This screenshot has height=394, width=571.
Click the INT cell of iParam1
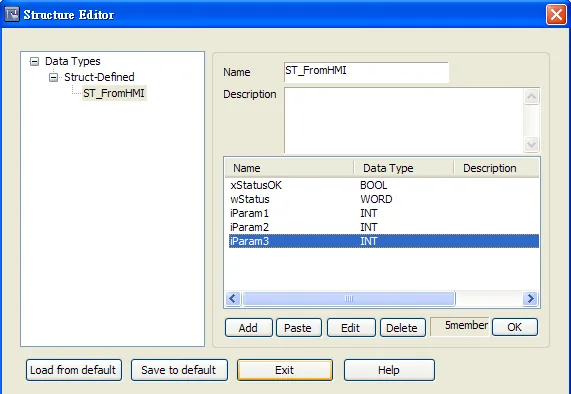click(x=369, y=213)
